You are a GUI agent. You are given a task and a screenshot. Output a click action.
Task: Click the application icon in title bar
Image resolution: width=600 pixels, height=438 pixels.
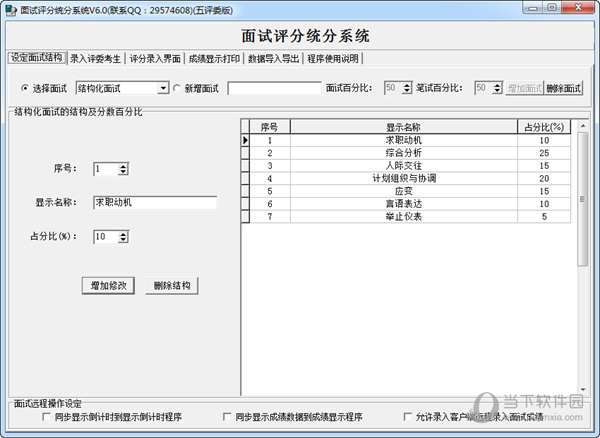click(10, 8)
